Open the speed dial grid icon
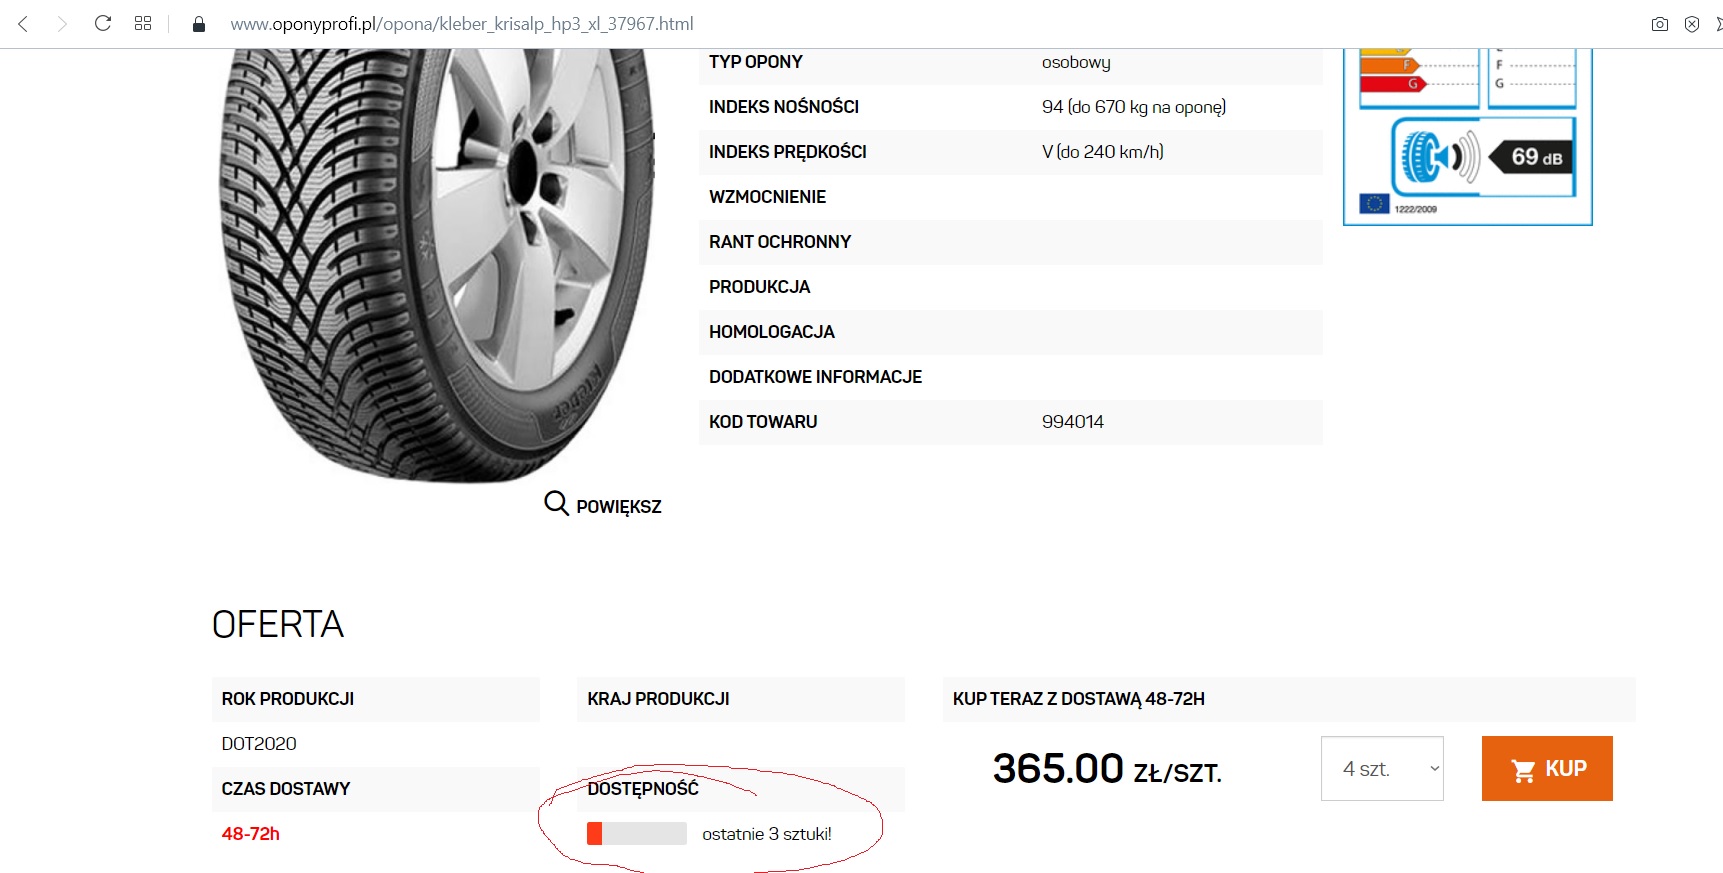This screenshot has width=1723, height=873. point(143,23)
